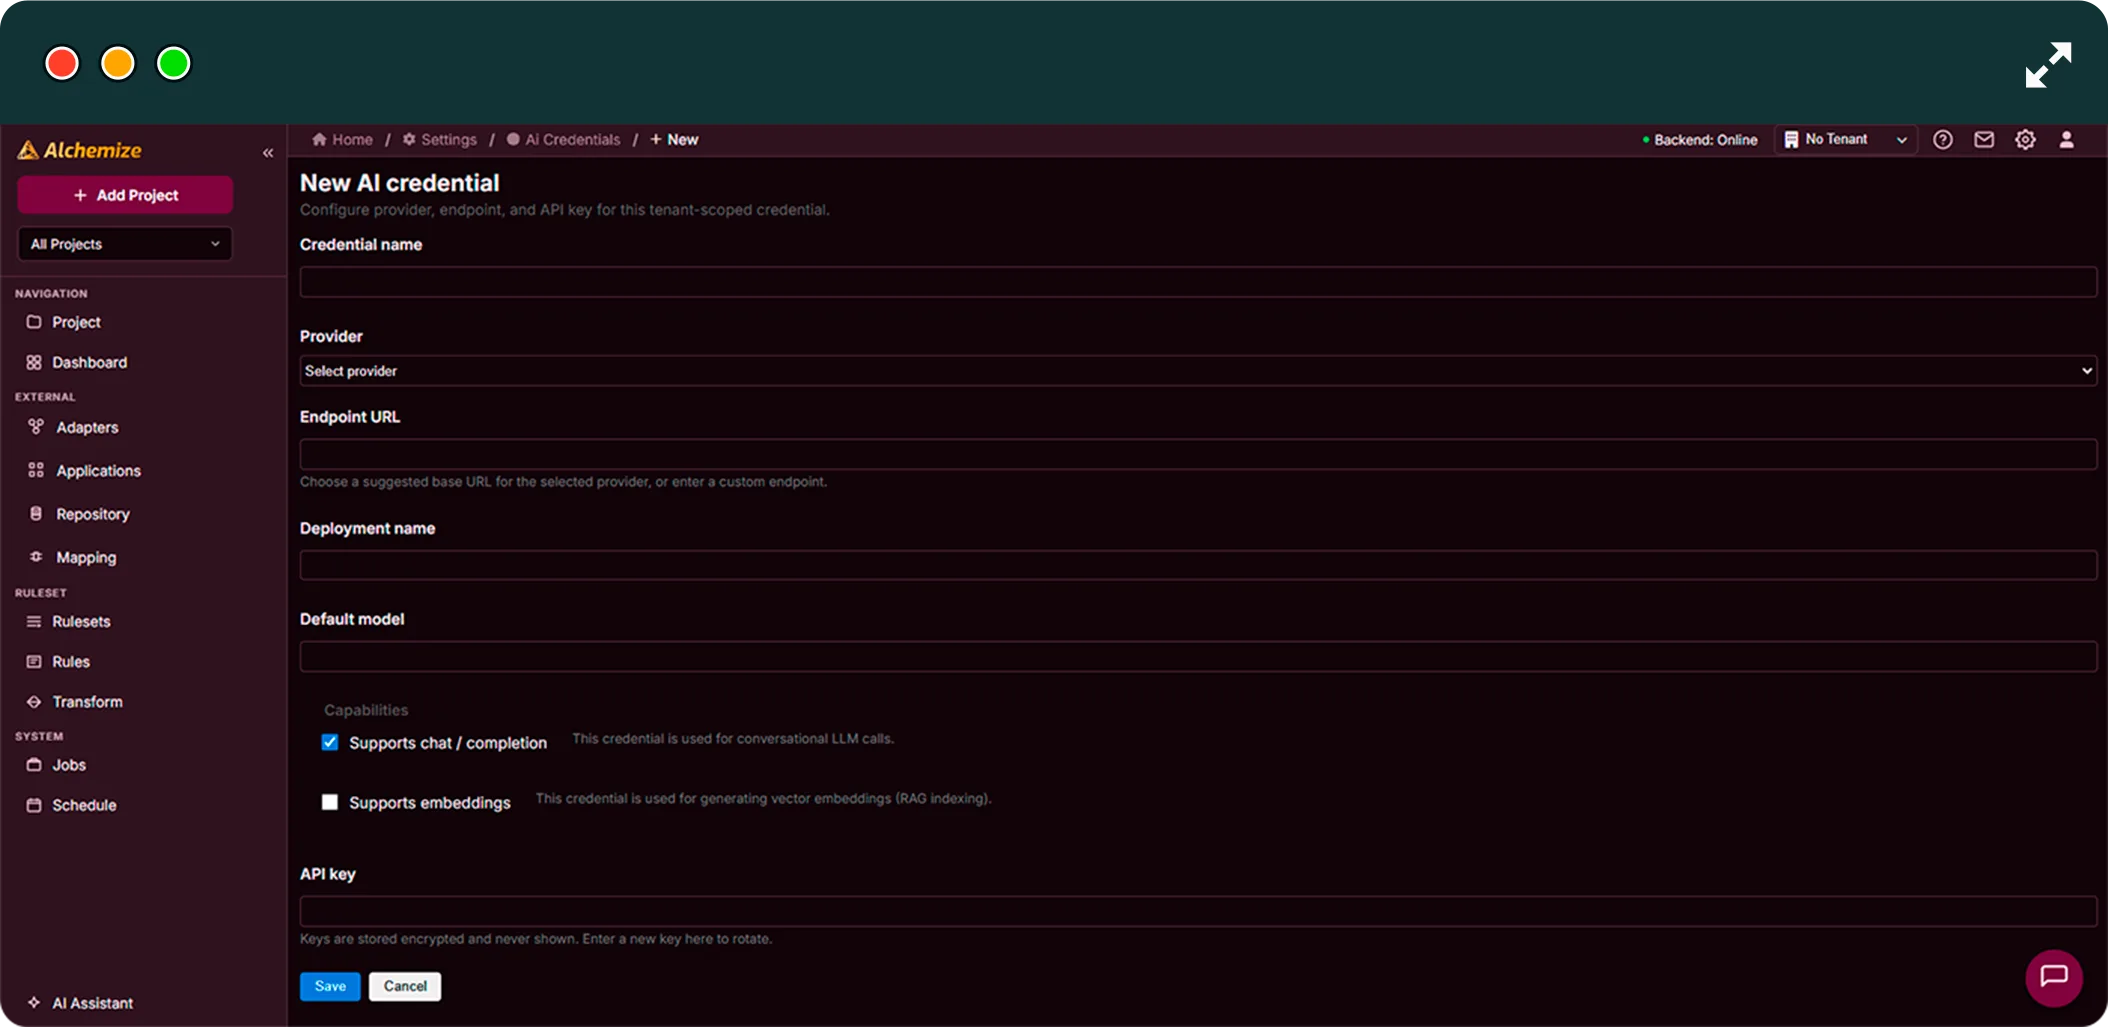The width and height of the screenshot is (2108, 1027).
Task: Click the Backend: Online status
Action: (x=1699, y=140)
